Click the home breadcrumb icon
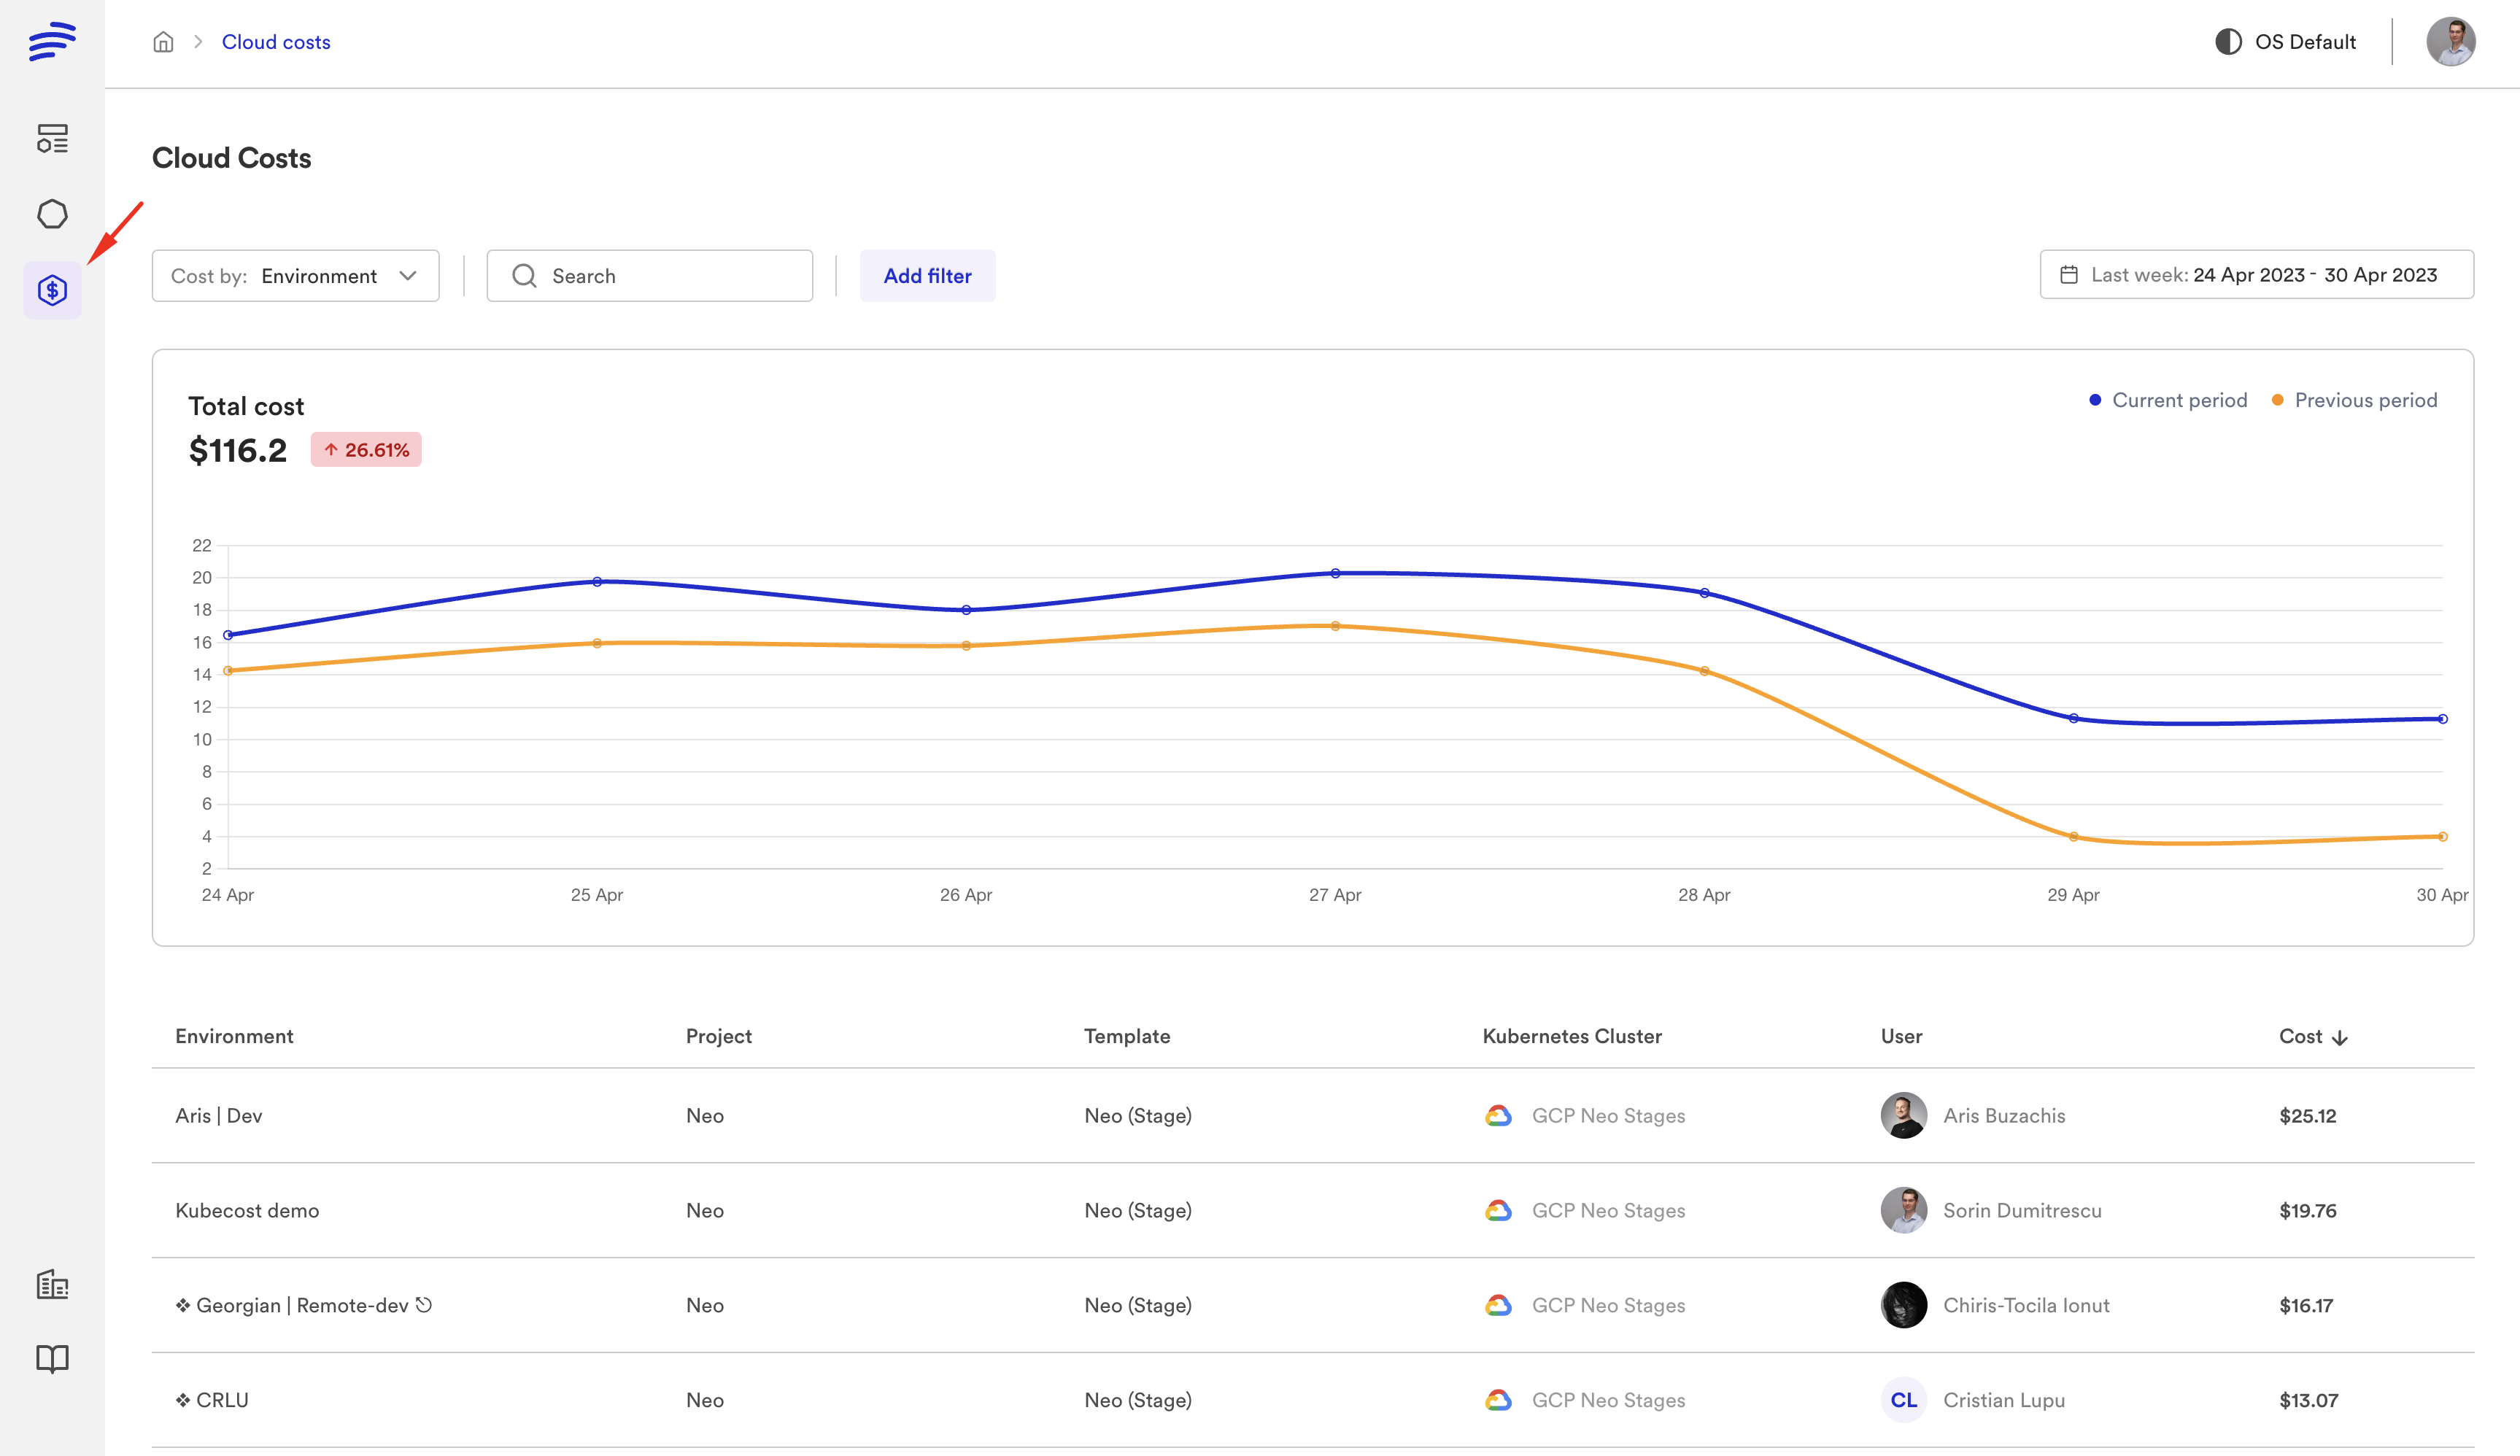Viewport: 2520px width, 1456px height. tap(163, 42)
